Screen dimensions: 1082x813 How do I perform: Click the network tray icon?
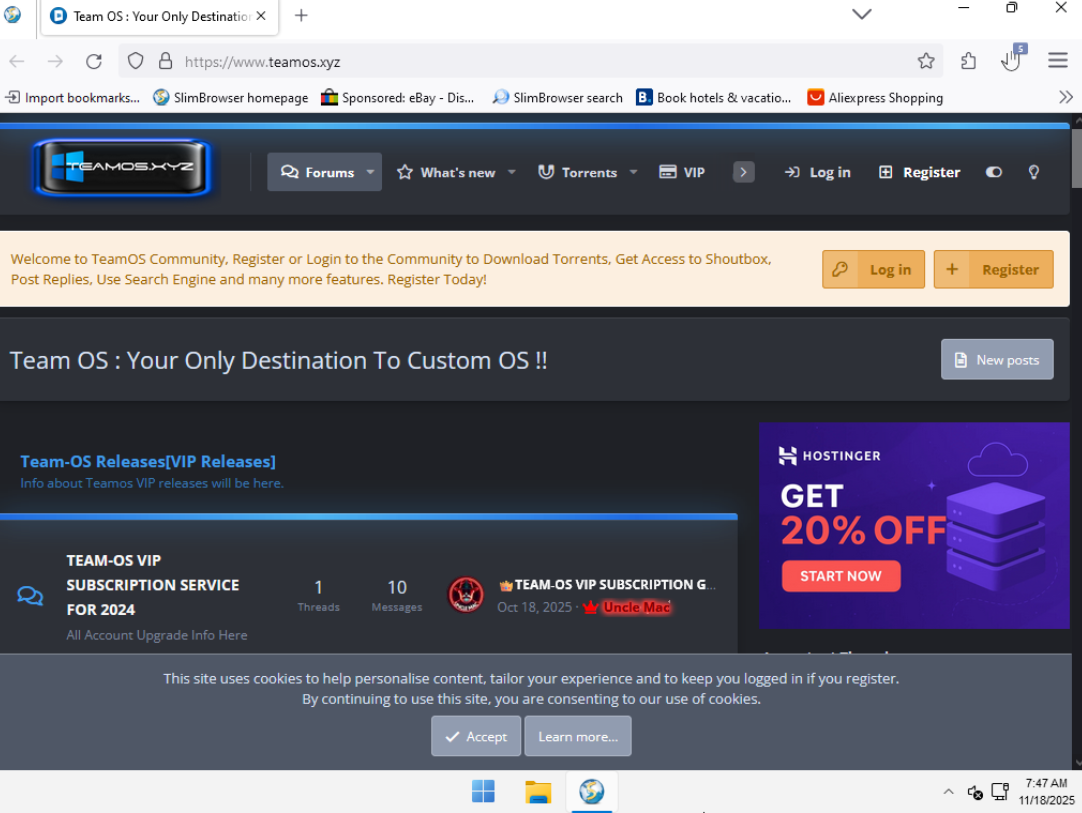click(1000, 792)
